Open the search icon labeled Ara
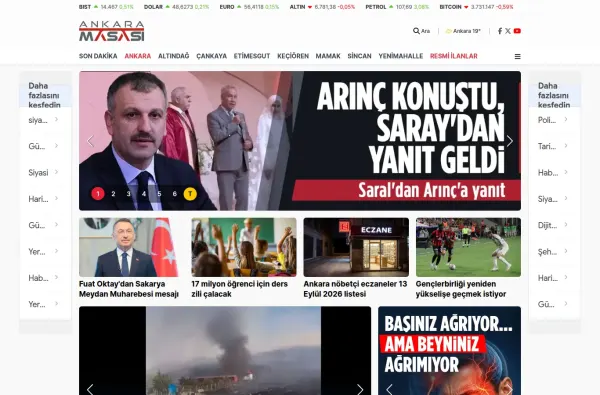 pos(421,31)
